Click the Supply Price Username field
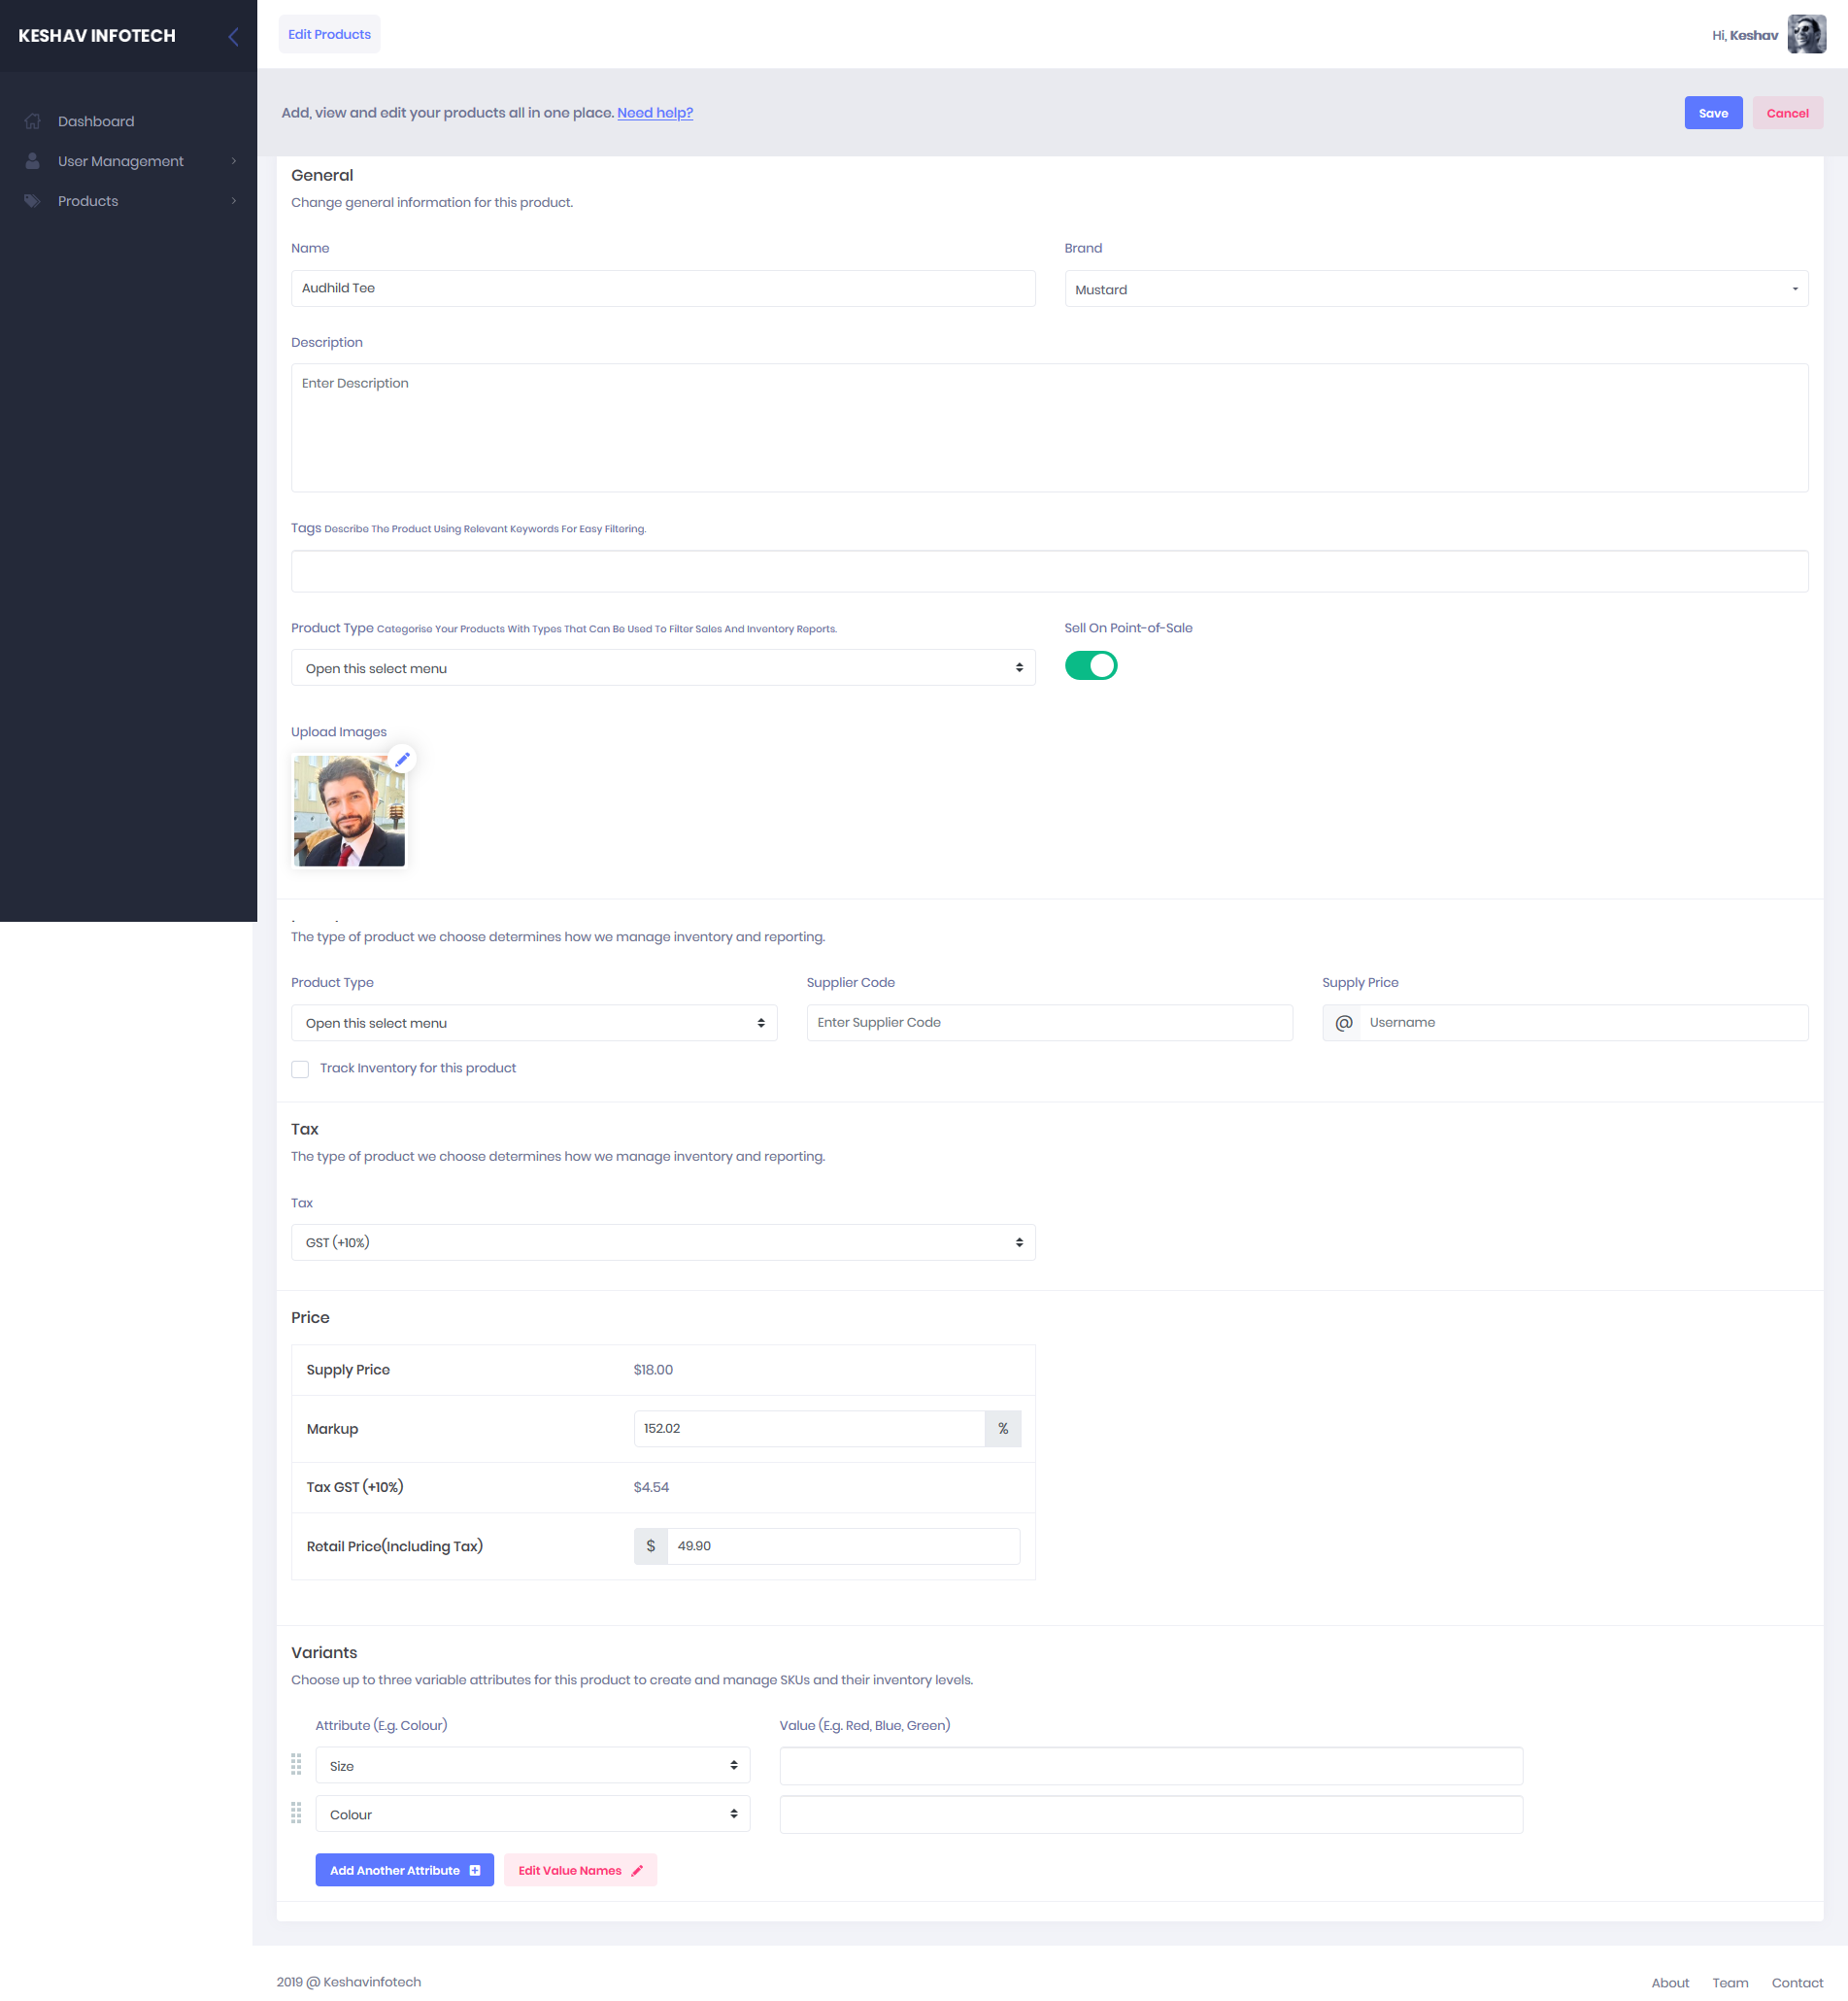Viewport: 1848px width, 2001px height. pyautogui.click(x=1583, y=1022)
